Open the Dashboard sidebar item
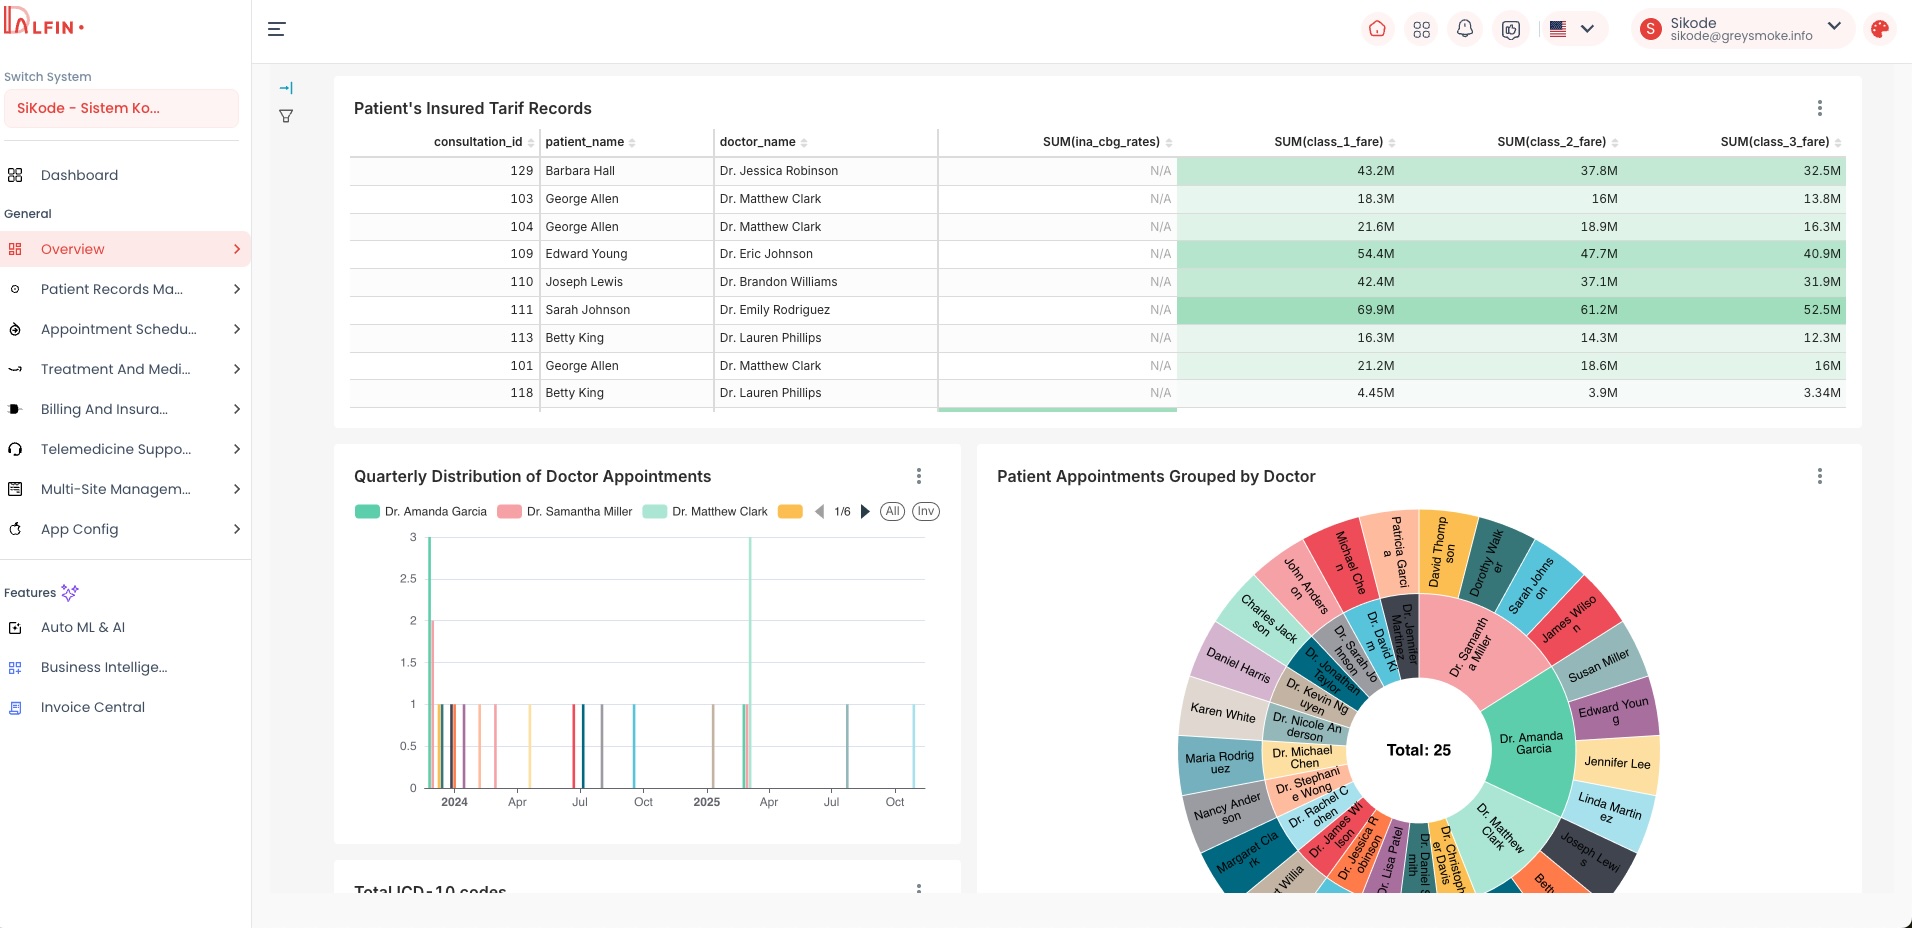This screenshot has width=1912, height=928. [79, 175]
